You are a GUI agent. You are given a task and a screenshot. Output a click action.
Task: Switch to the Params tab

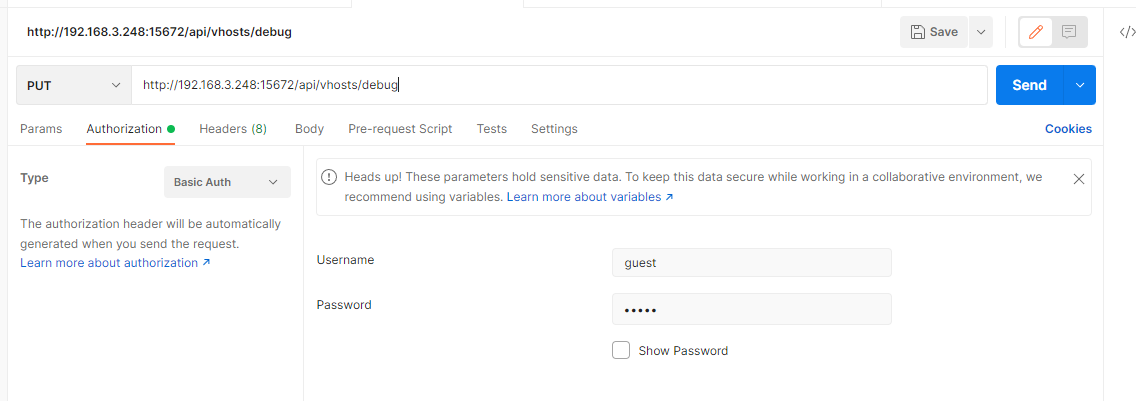(x=41, y=129)
